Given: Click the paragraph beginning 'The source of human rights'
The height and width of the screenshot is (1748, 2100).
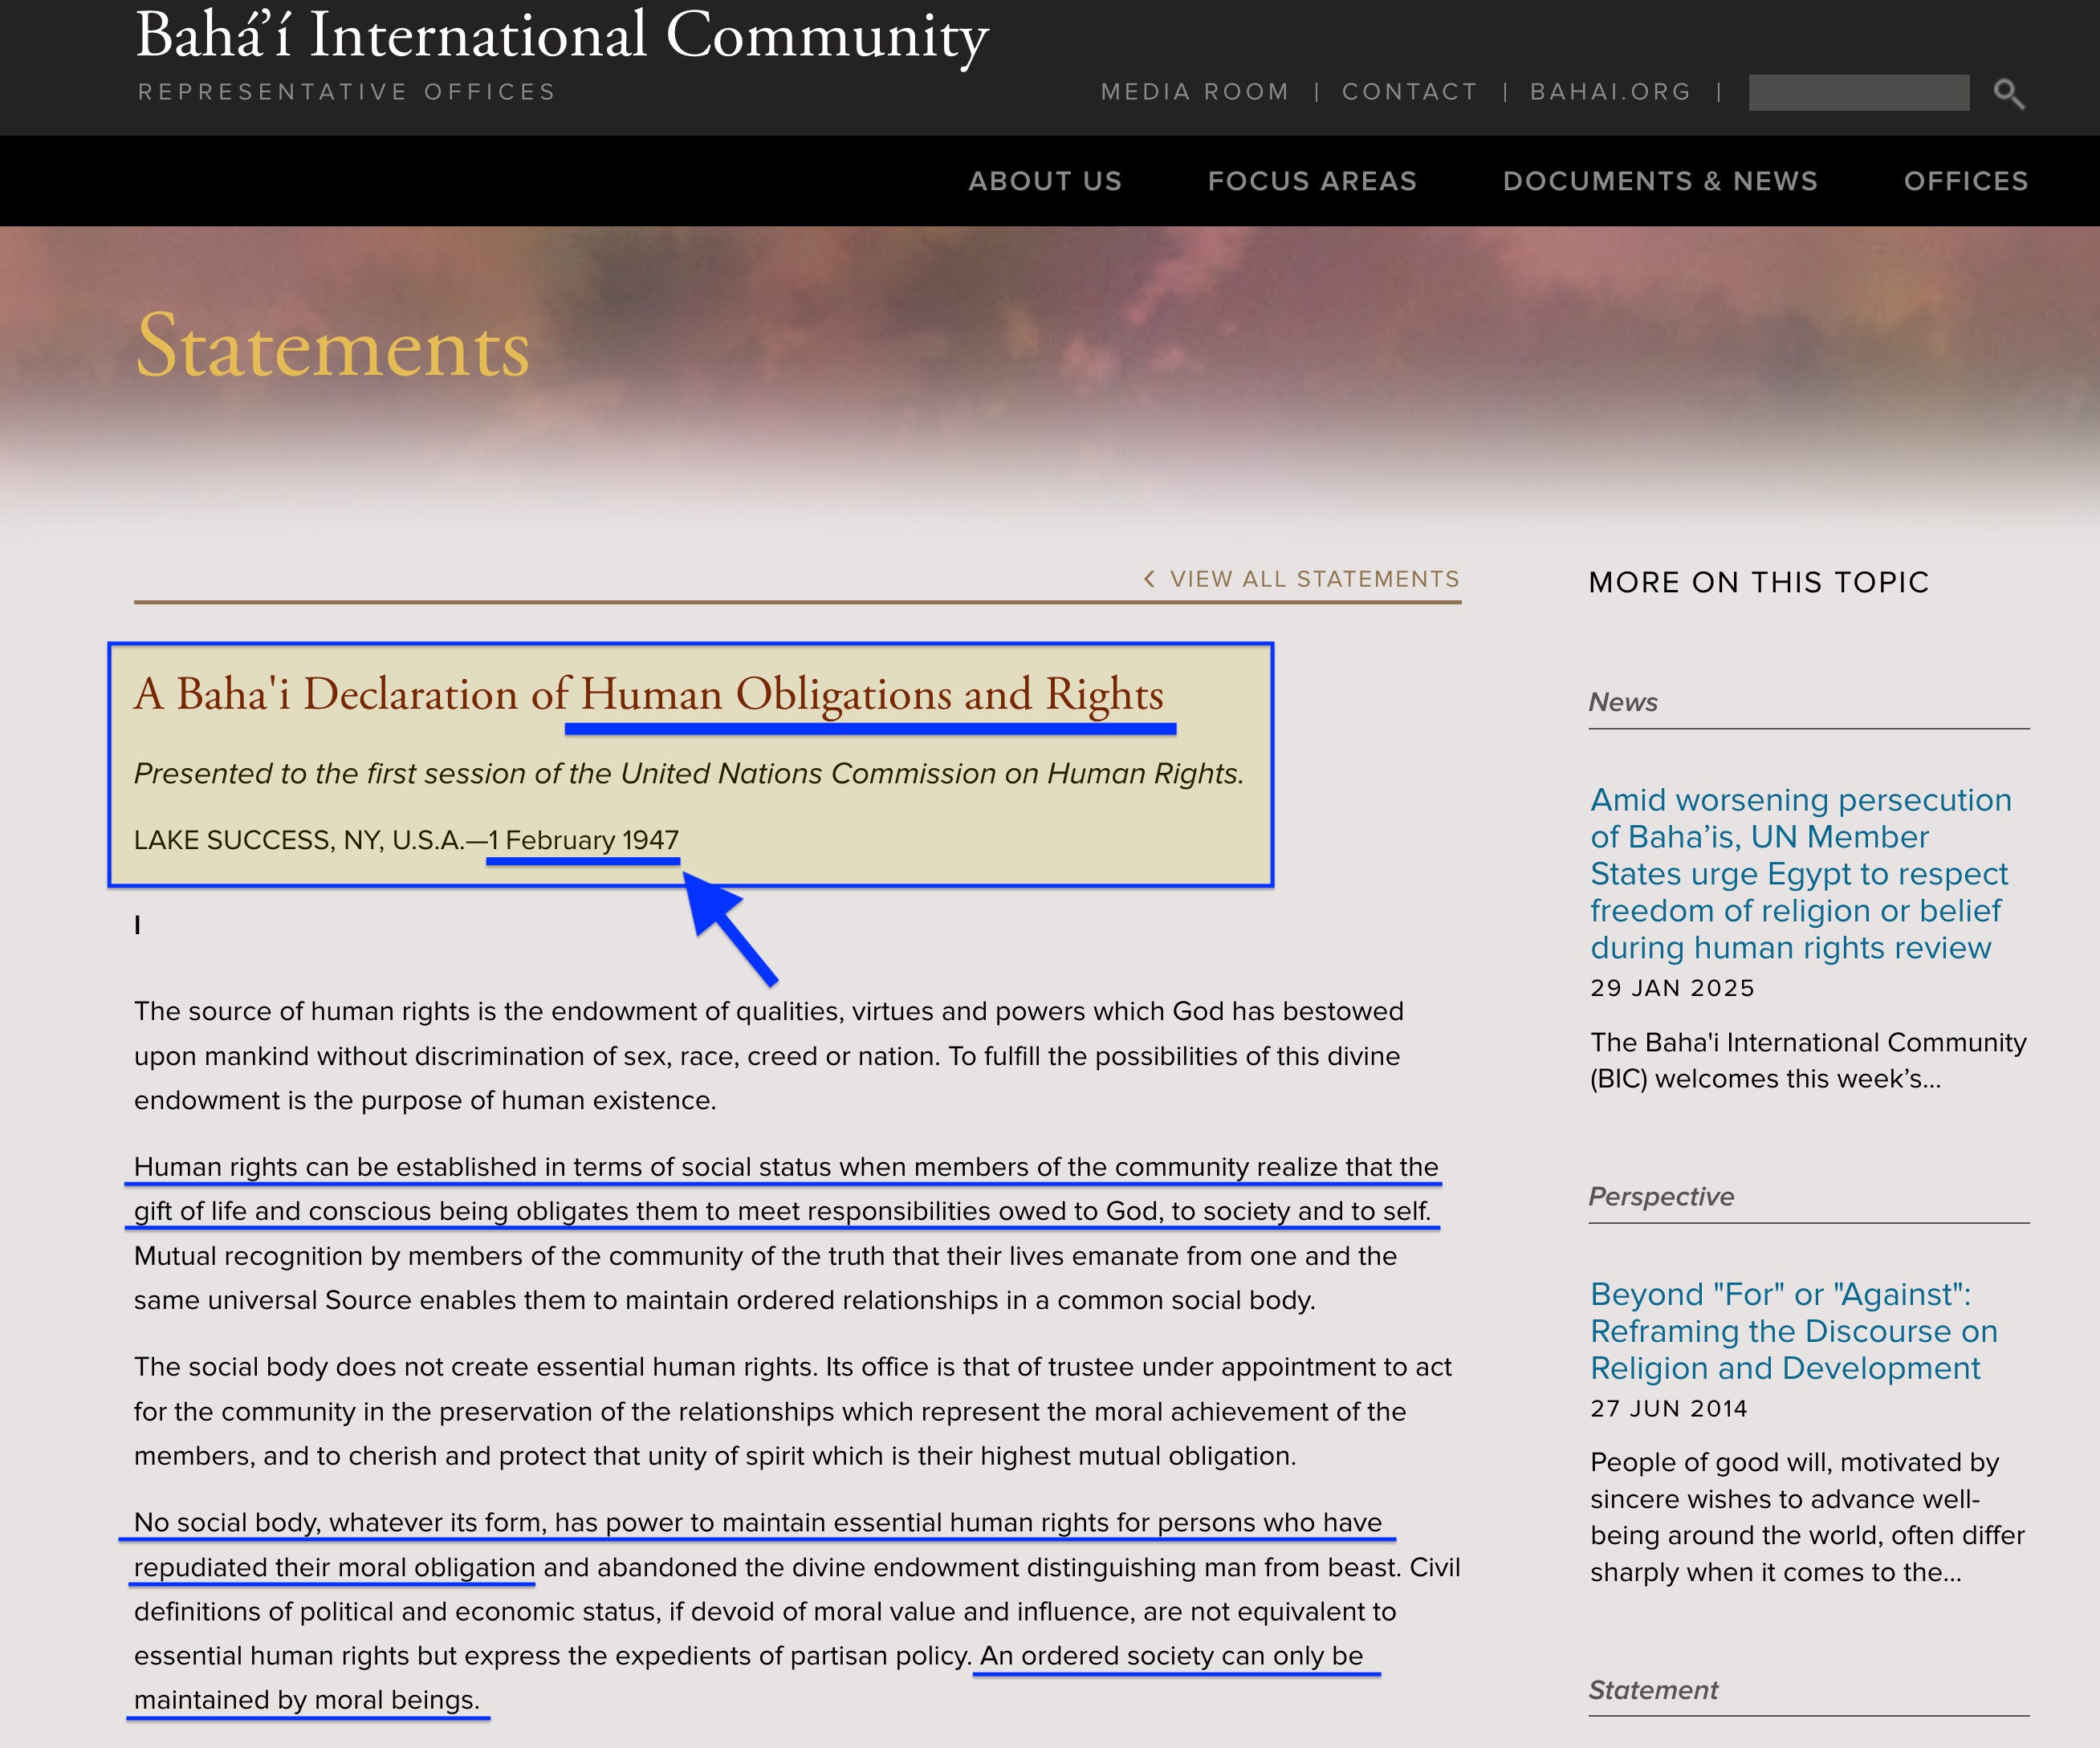Looking at the screenshot, I should click(x=769, y=1056).
